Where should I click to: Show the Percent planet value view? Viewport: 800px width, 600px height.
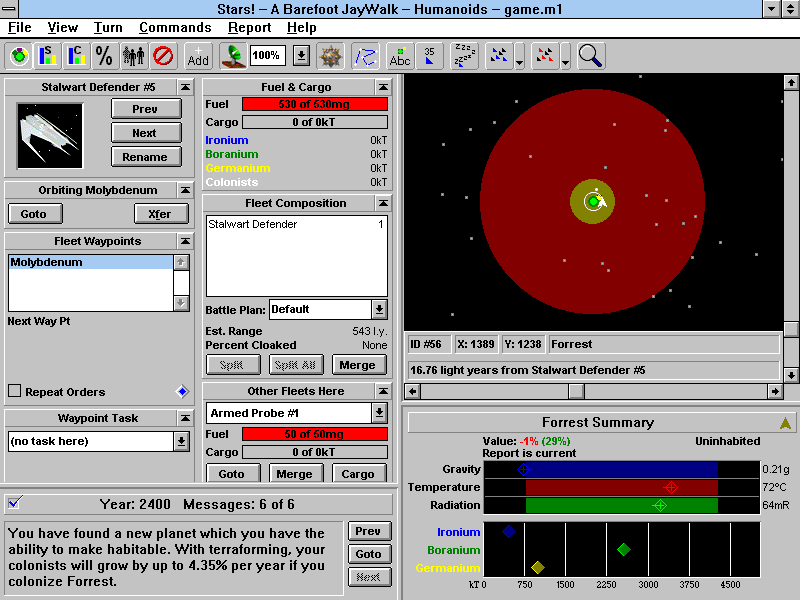[x=105, y=56]
